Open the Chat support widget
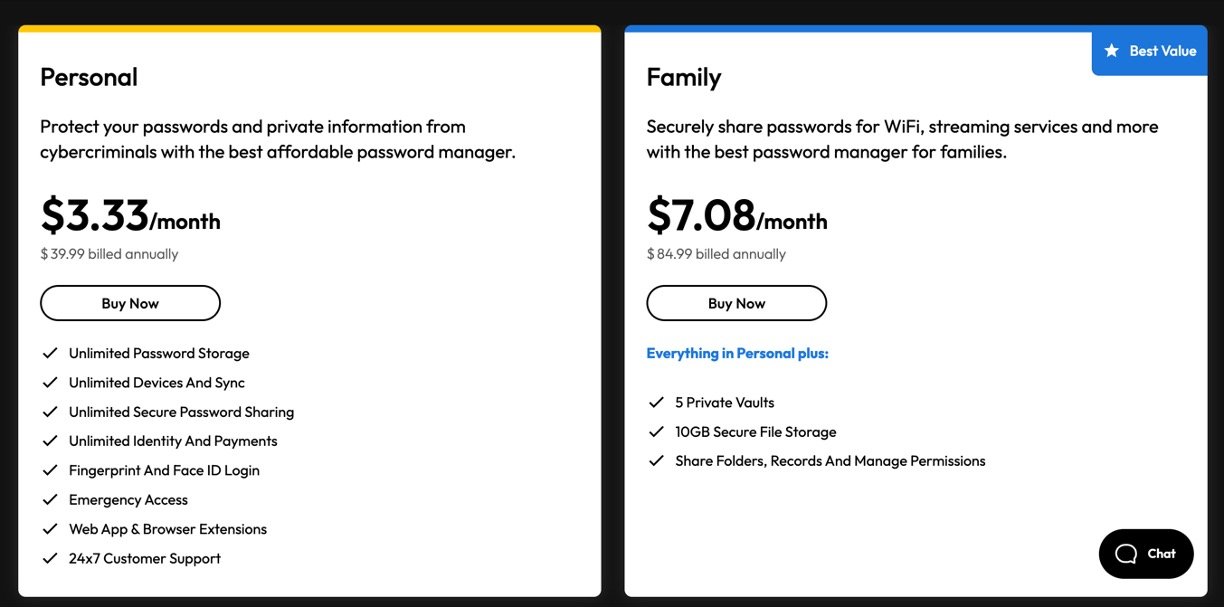Viewport: 1224px width, 608px height. (x=1146, y=554)
